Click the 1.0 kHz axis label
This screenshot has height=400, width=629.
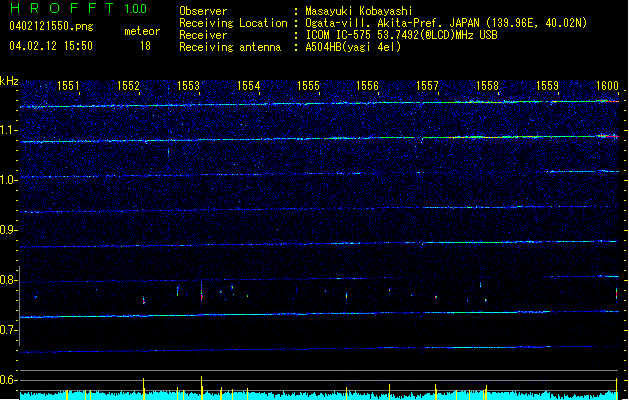pos(8,180)
